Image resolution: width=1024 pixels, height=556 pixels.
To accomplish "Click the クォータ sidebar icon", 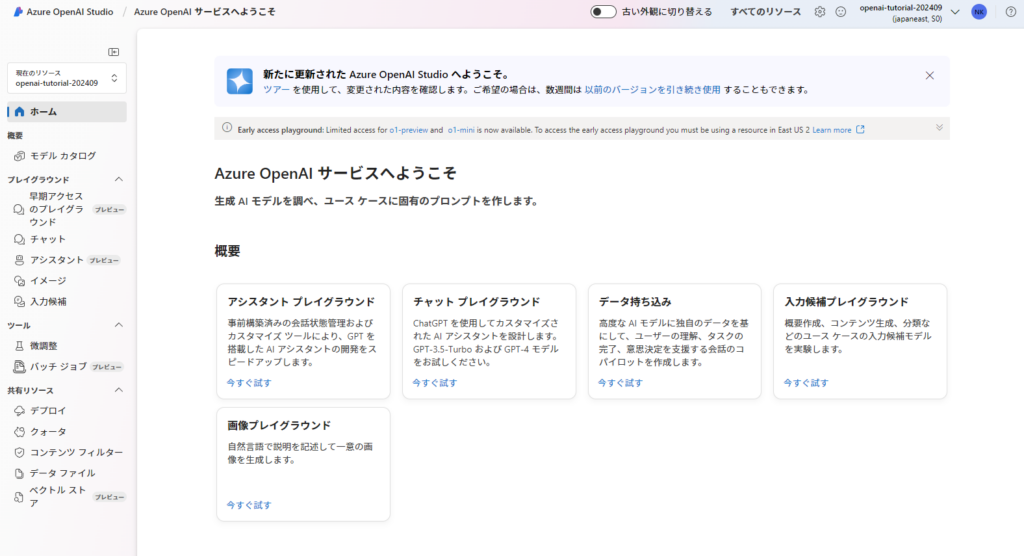I will pos(20,431).
